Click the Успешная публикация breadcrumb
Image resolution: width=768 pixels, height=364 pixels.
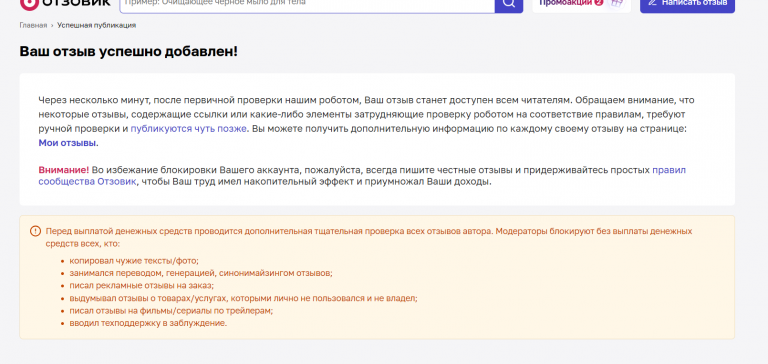[x=96, y=25]
